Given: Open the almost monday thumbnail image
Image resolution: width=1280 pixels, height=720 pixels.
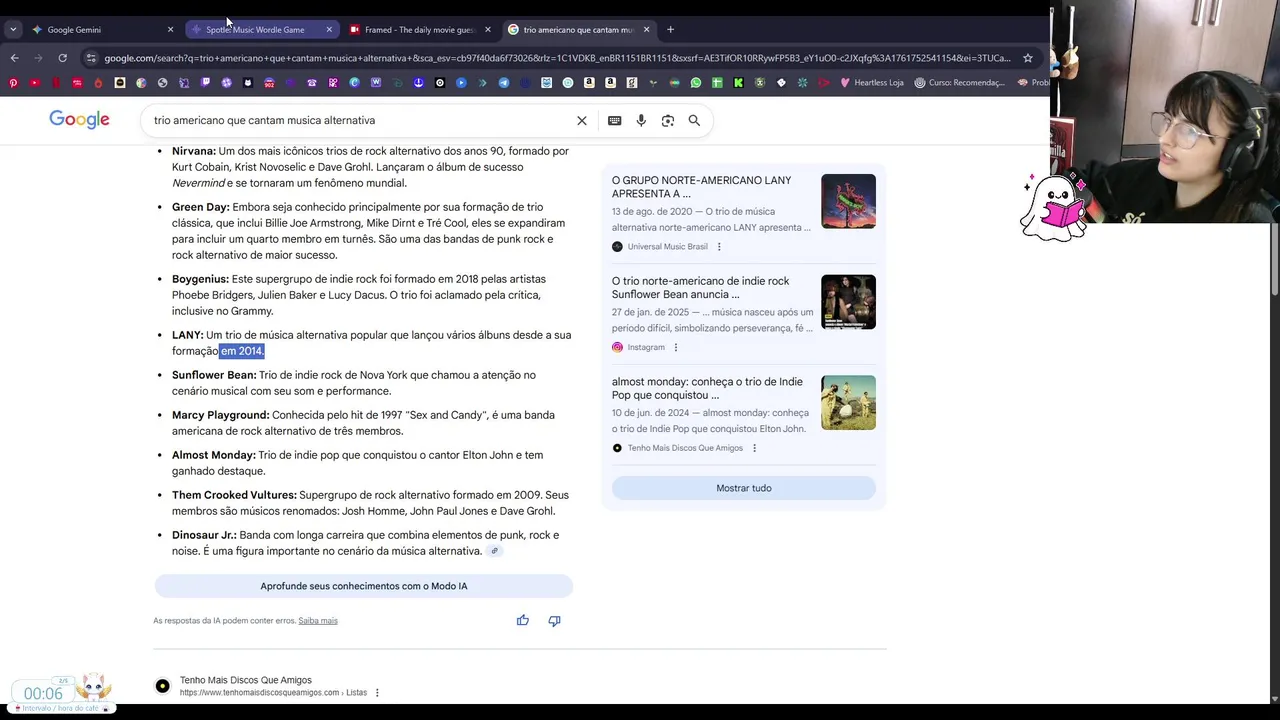Looking at the screenshot, I should tap(848, 402).
